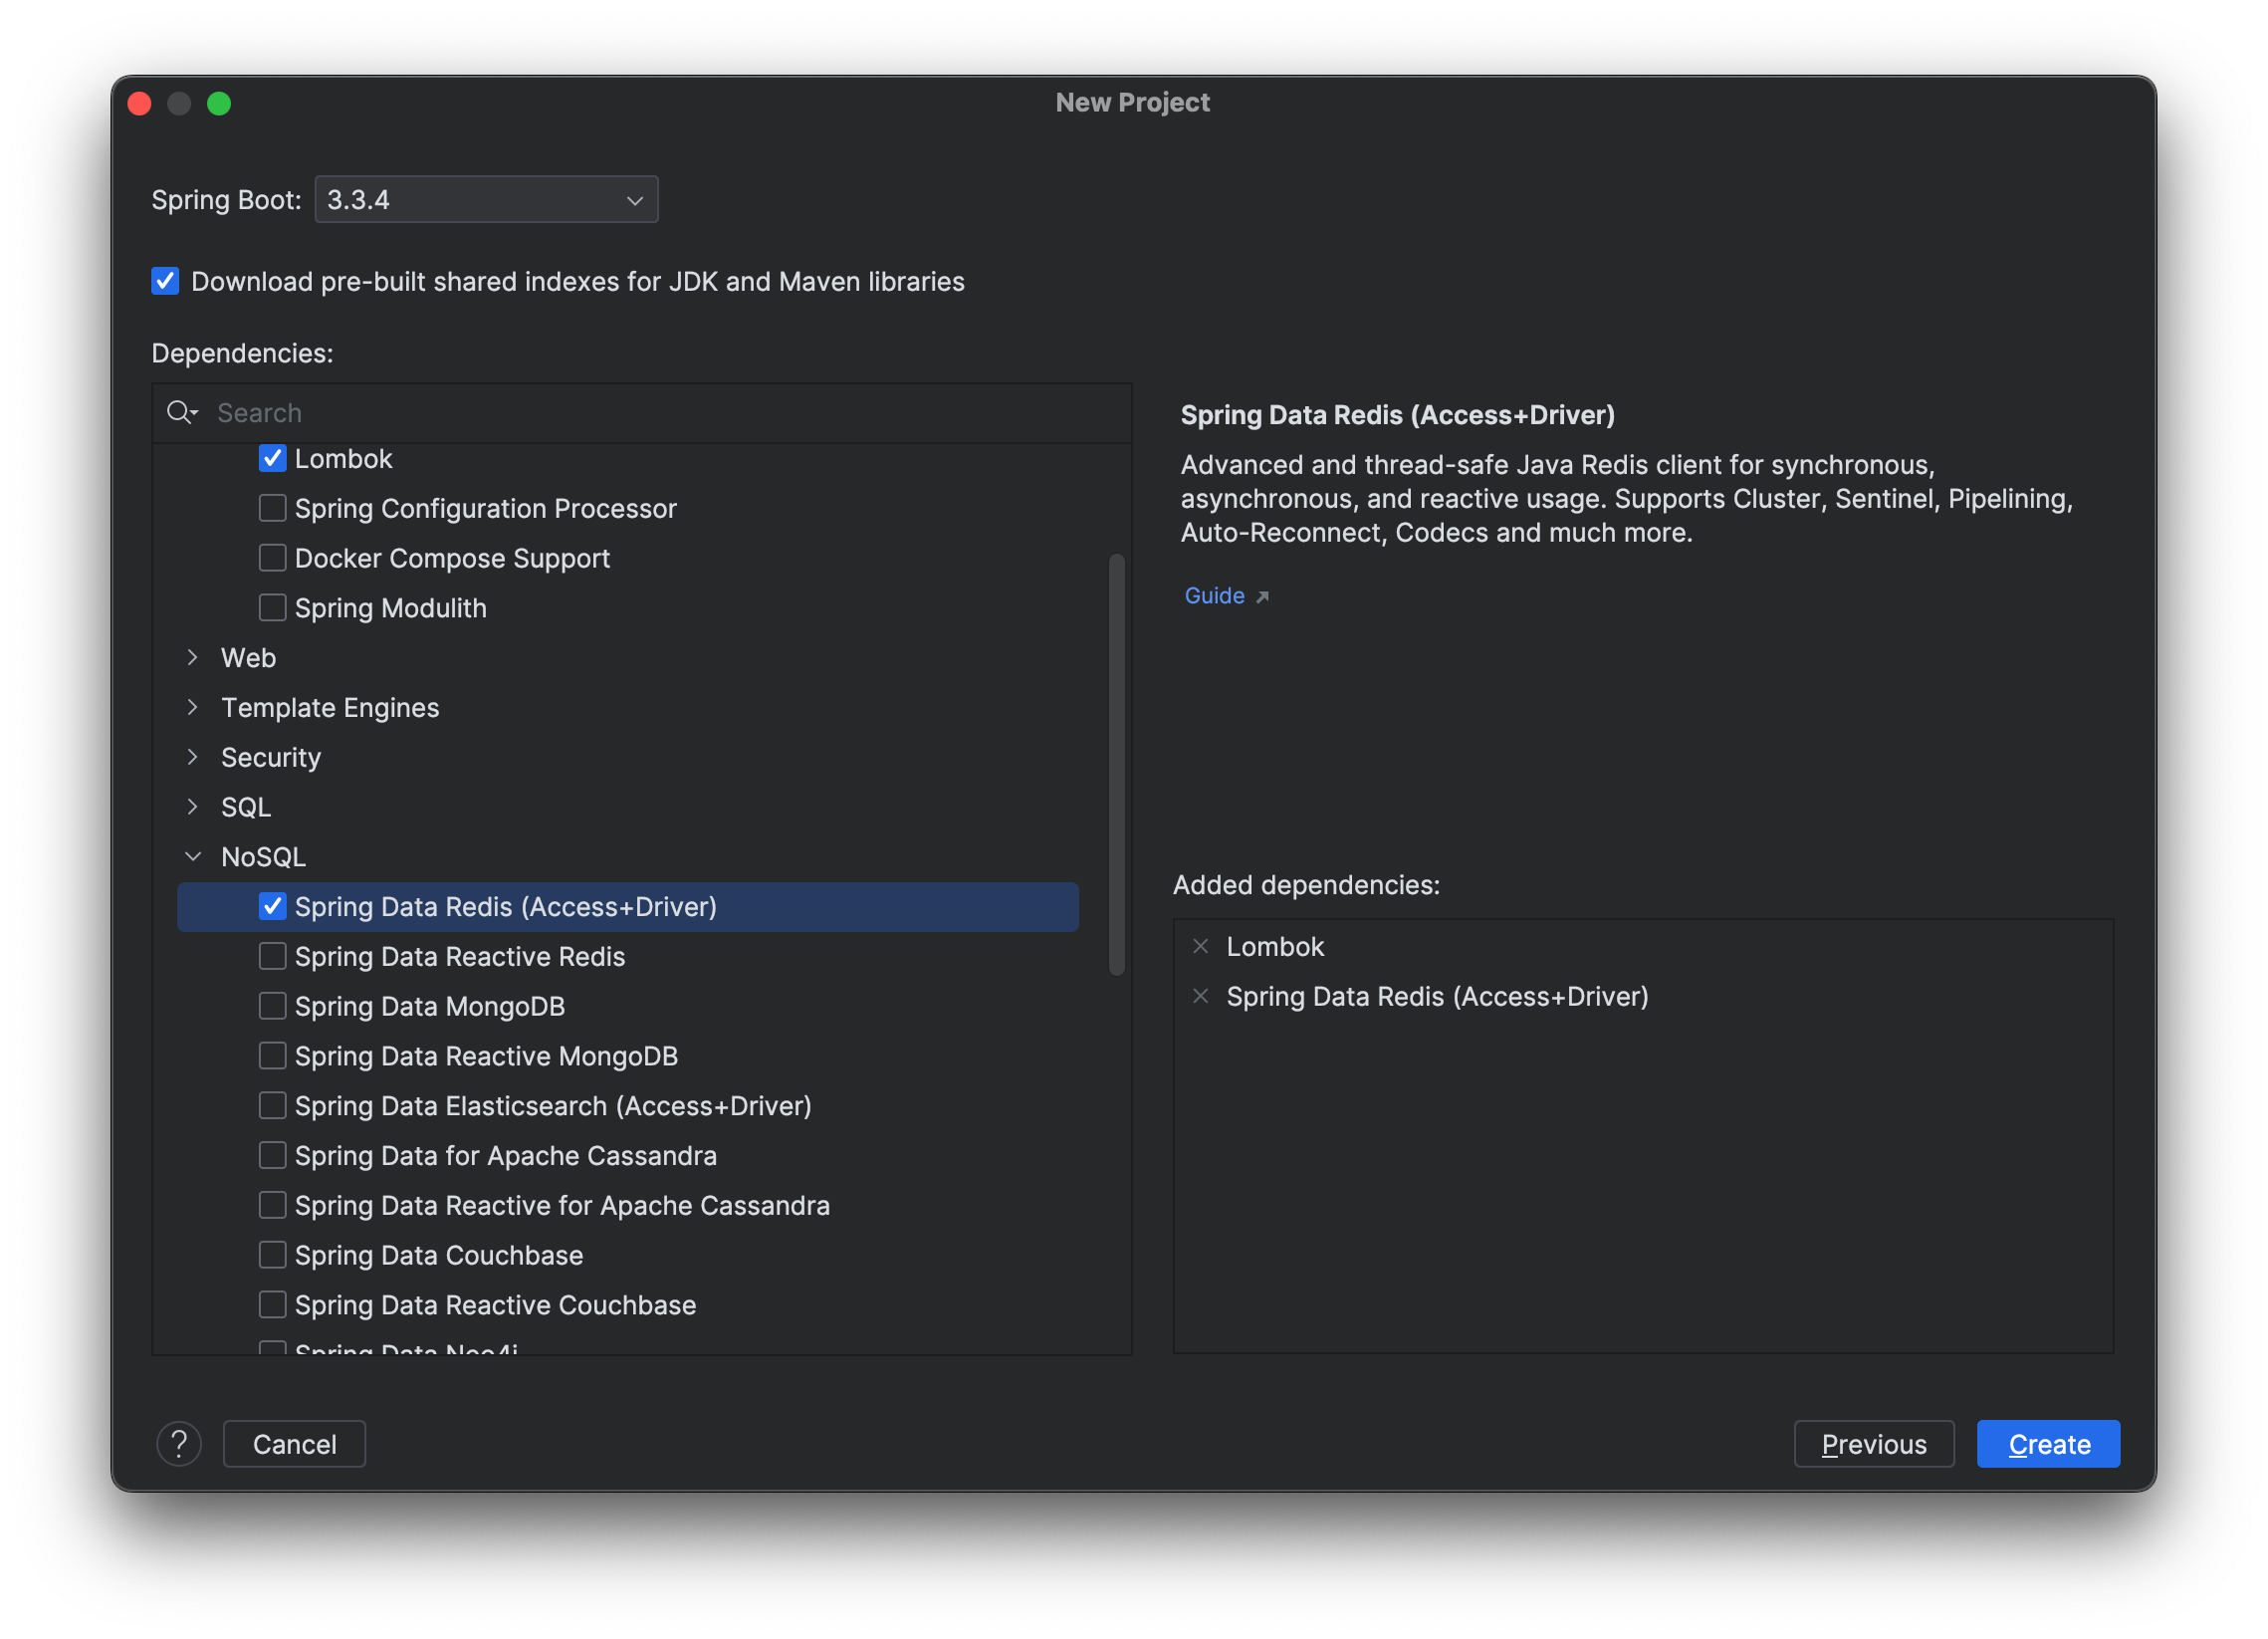
Task: Enable Spring Data Couchbase checkbox
Action: (x=272, y=1256)
